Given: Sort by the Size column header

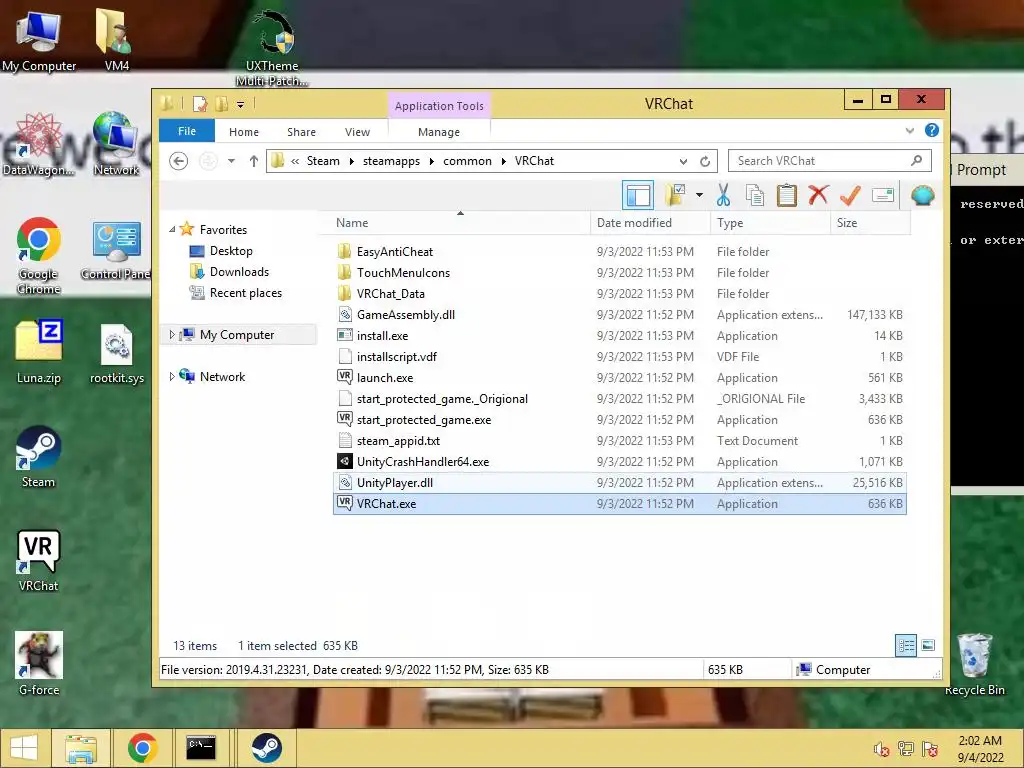Looking at the screenshot, I should [x=871, y=223].
